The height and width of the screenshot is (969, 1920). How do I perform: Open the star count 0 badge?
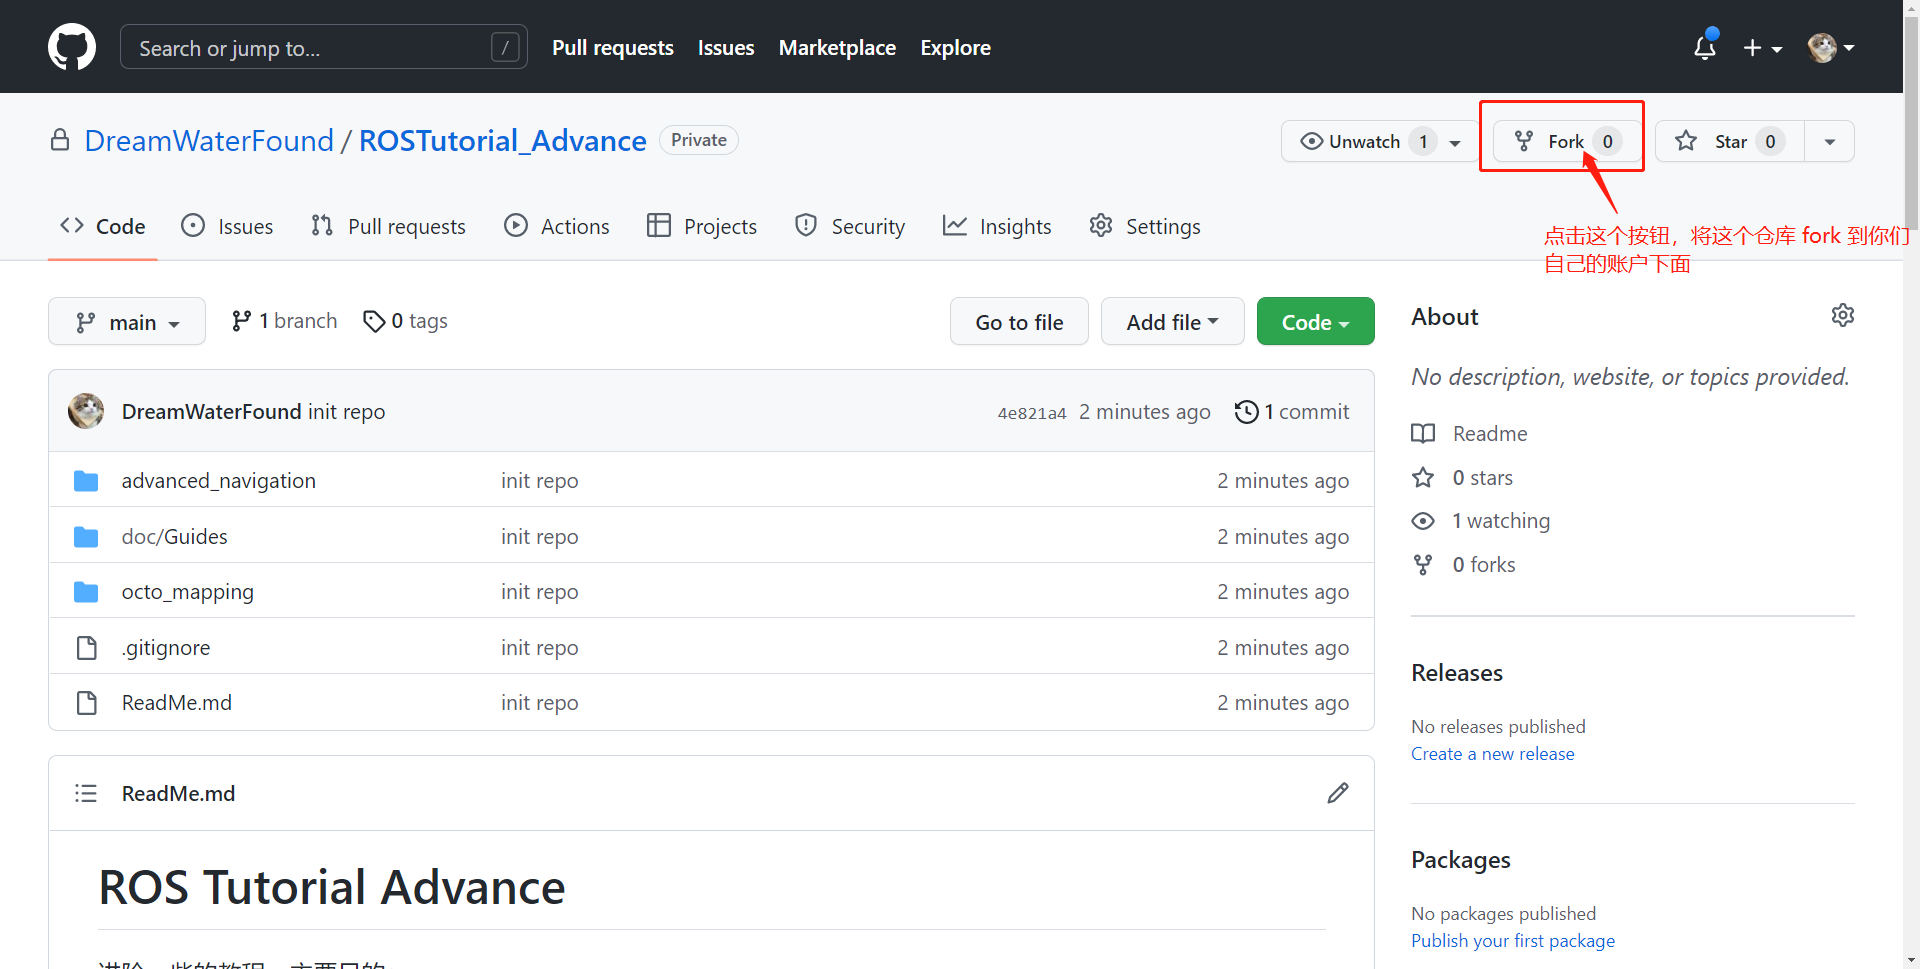tap(1770, 141)
